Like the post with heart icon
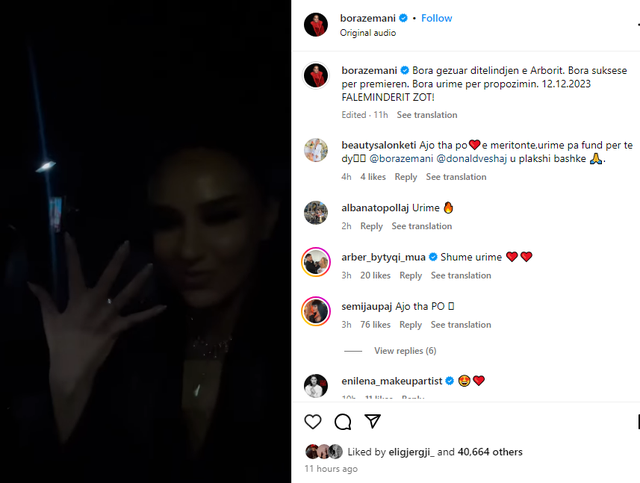 [x=313, y=422]
